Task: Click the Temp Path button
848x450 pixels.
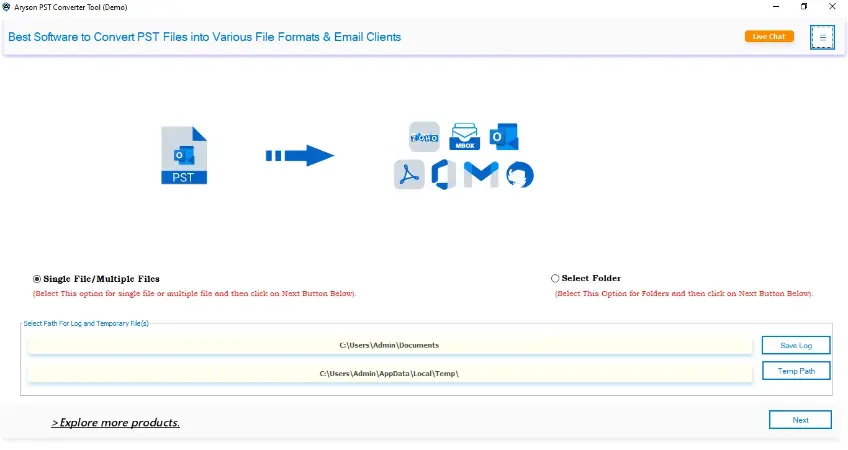Action: click(796, 371)
